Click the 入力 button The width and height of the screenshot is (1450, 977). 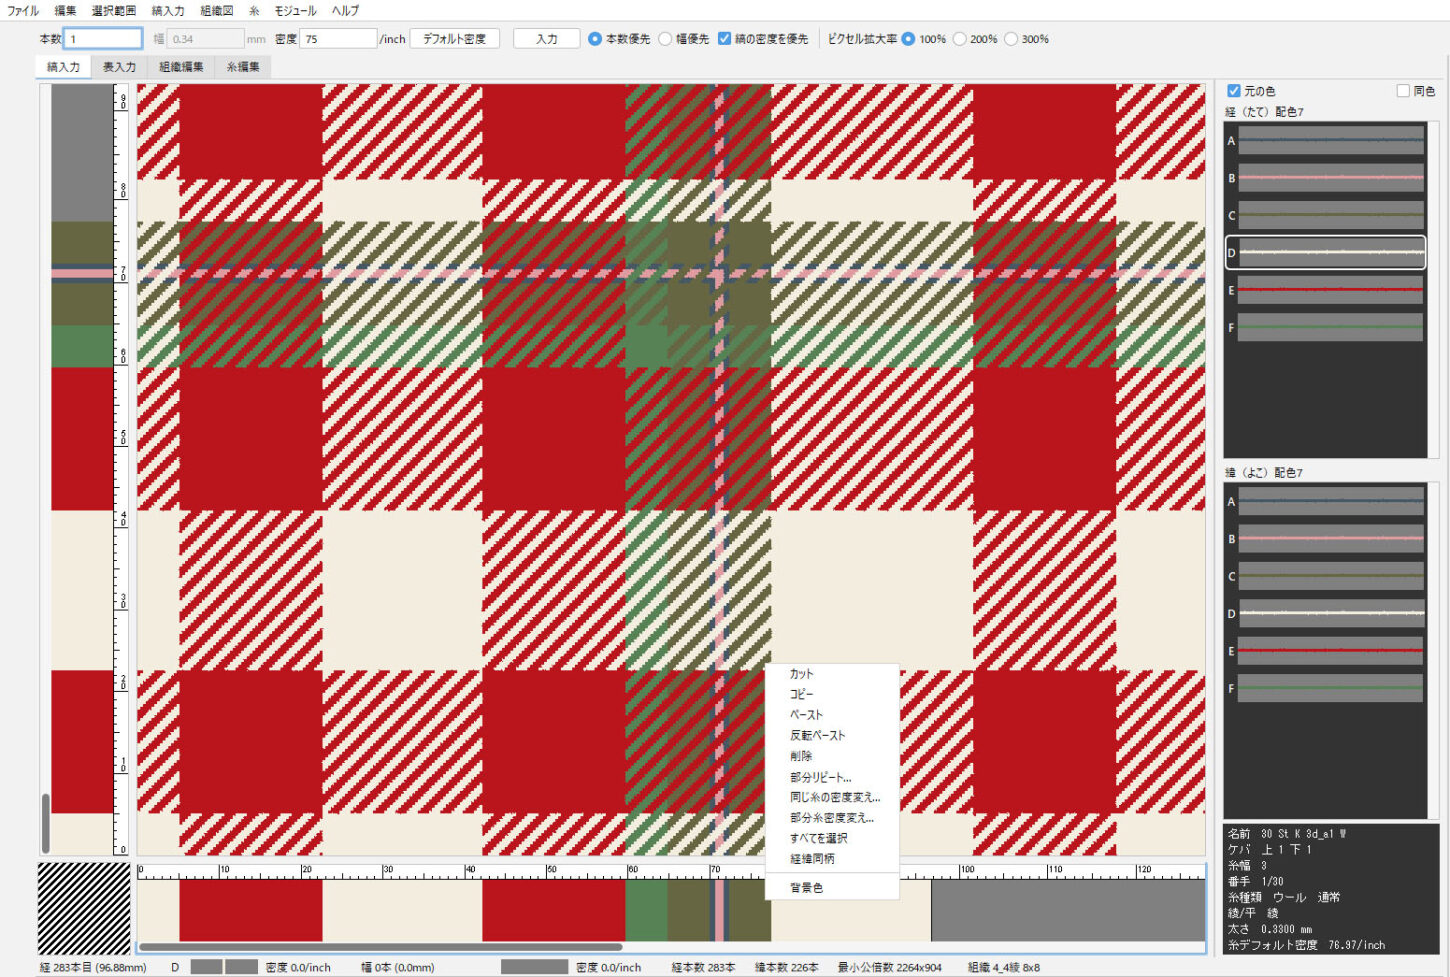tap(546, 39)
